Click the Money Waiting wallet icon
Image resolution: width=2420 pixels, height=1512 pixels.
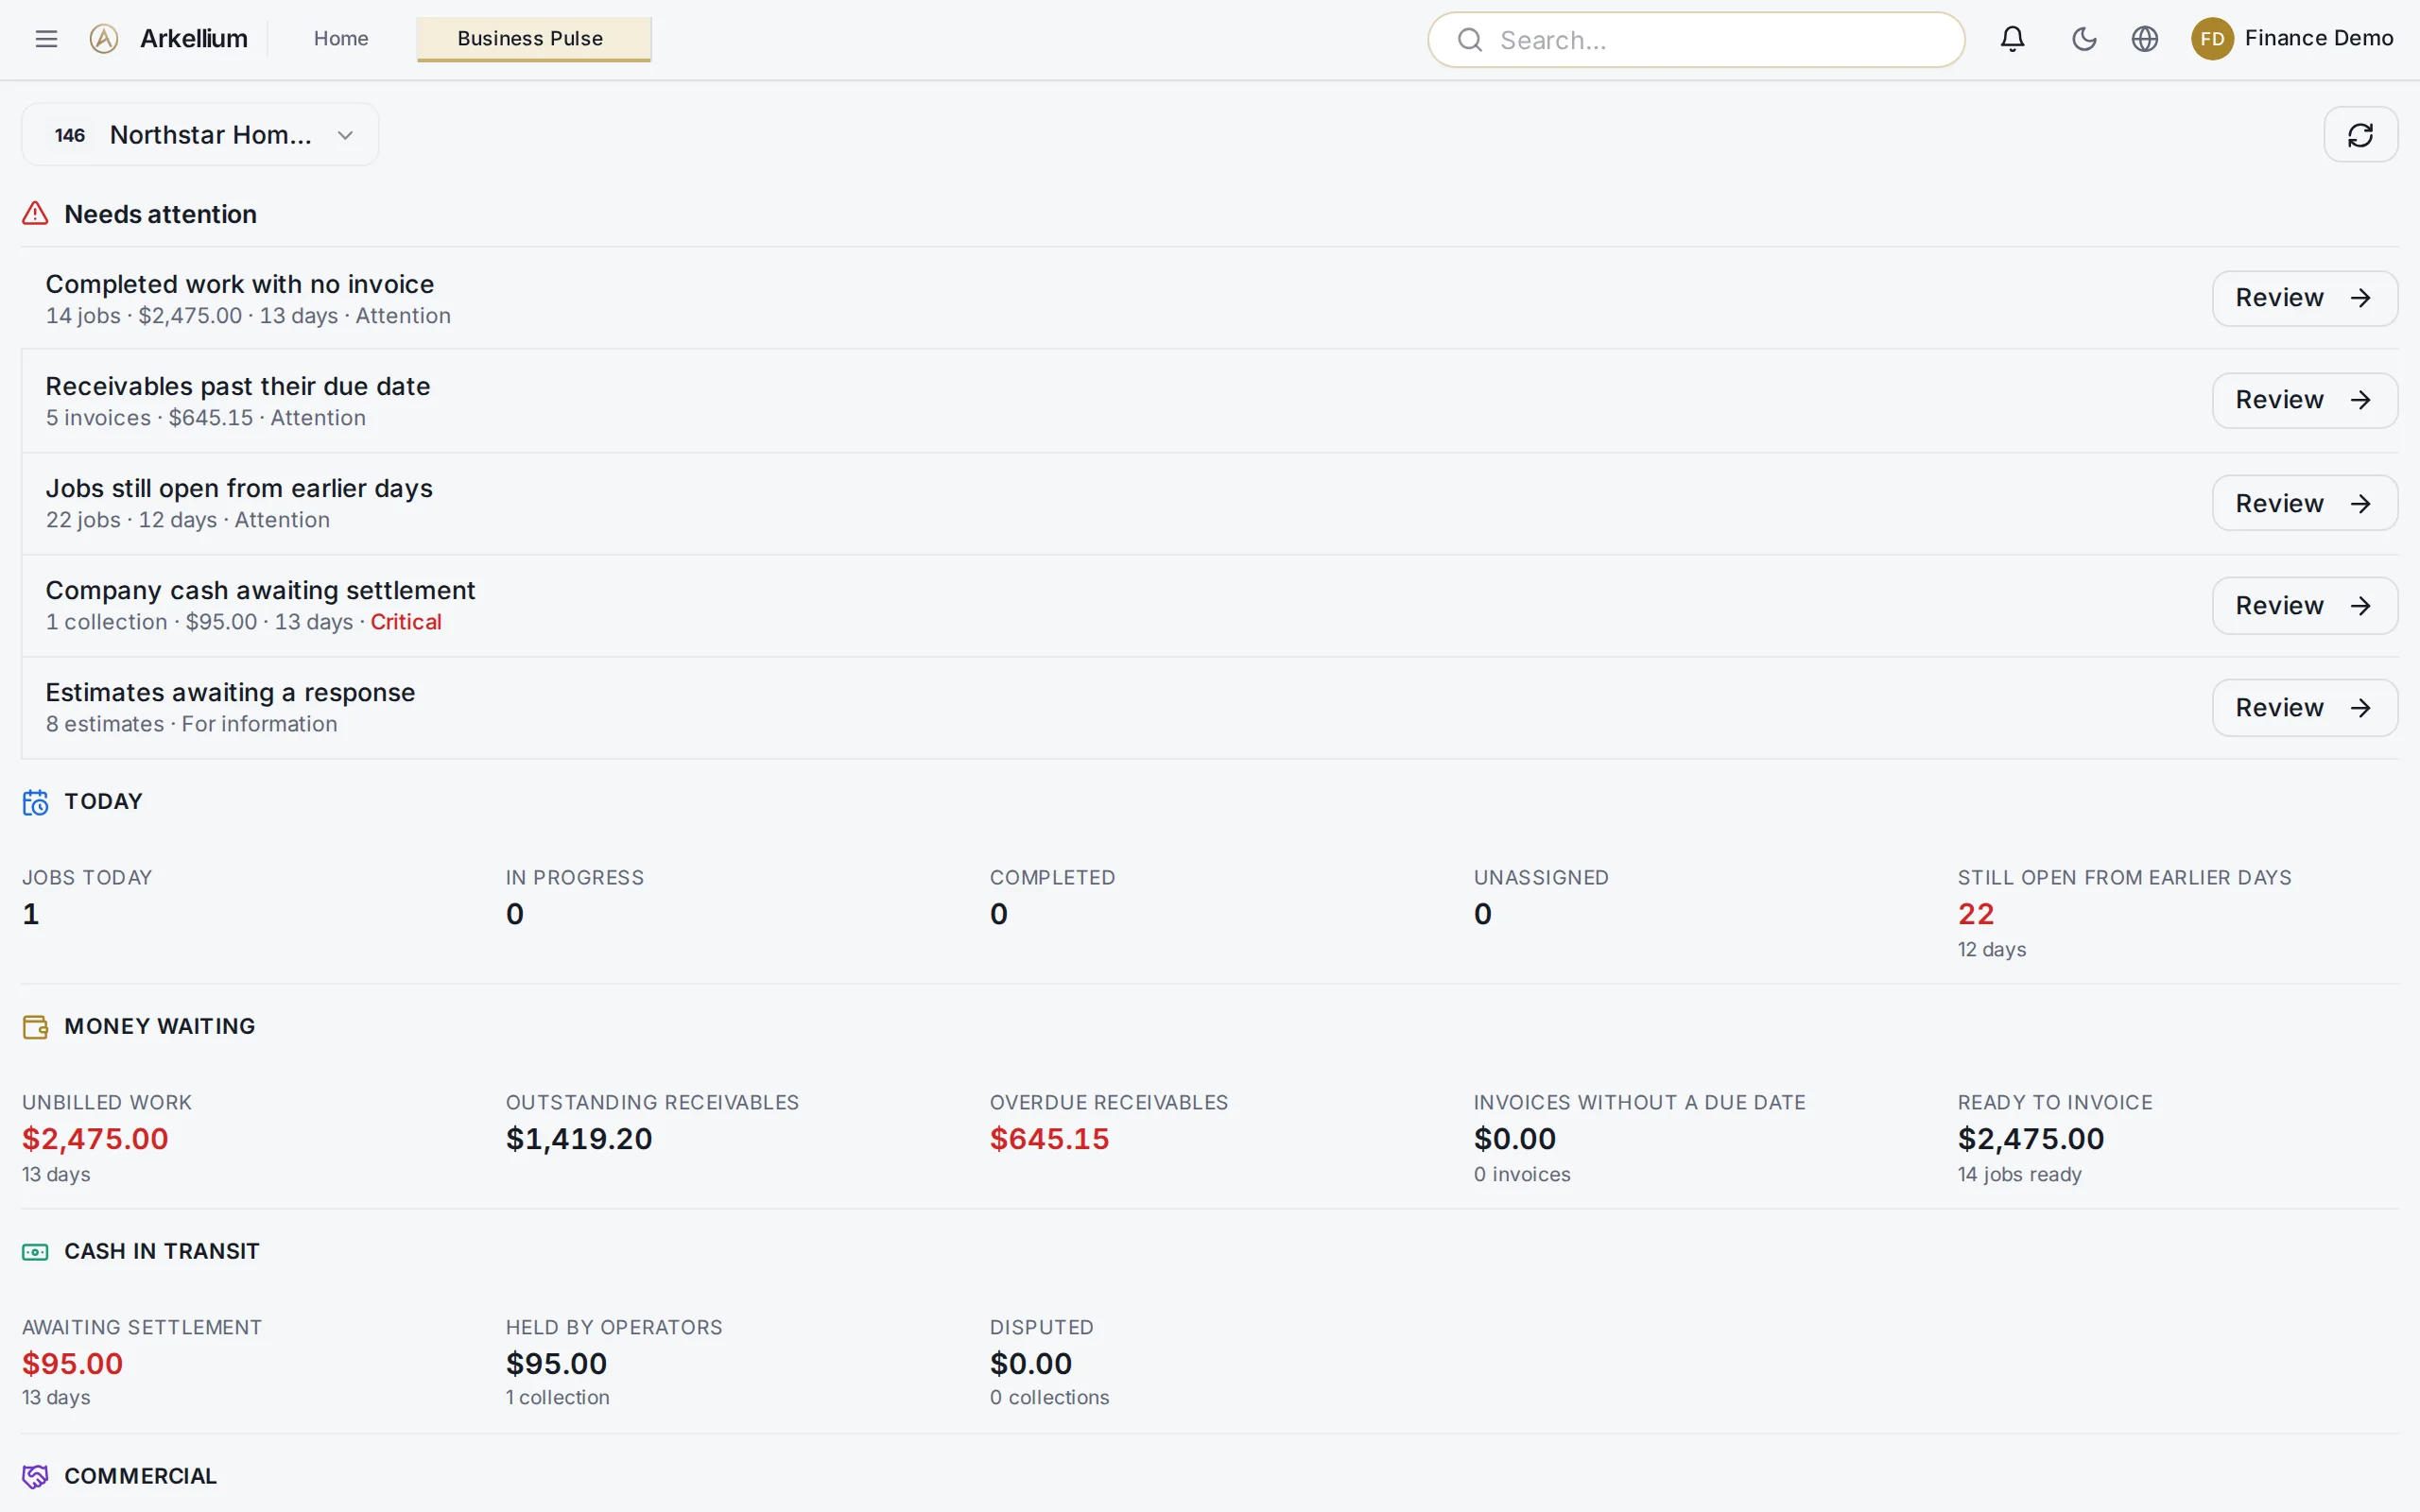[35, 1027]
